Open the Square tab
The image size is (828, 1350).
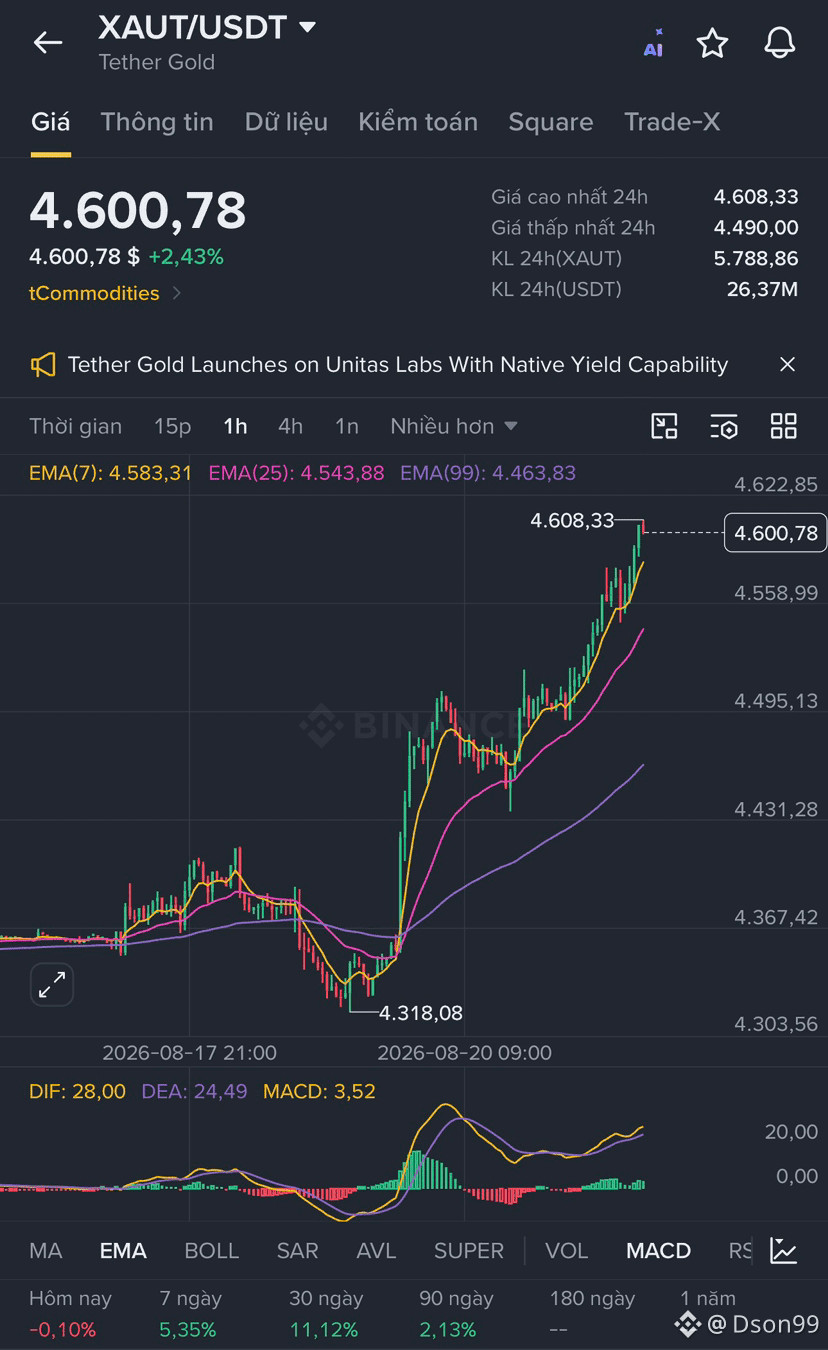tap(551, 122)
